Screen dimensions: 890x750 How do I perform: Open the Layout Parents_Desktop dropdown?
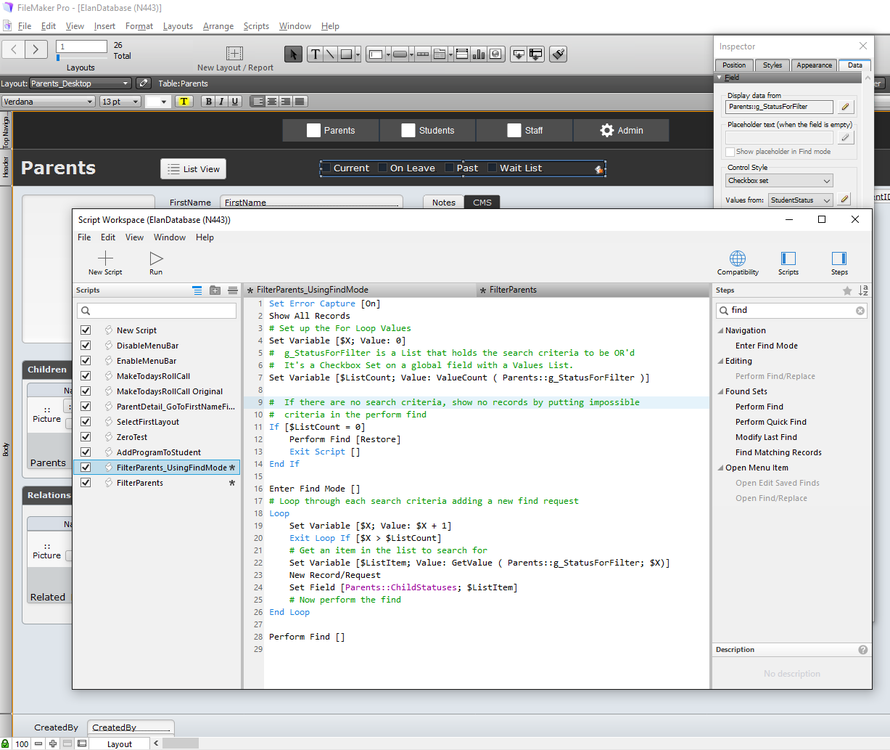80,83
